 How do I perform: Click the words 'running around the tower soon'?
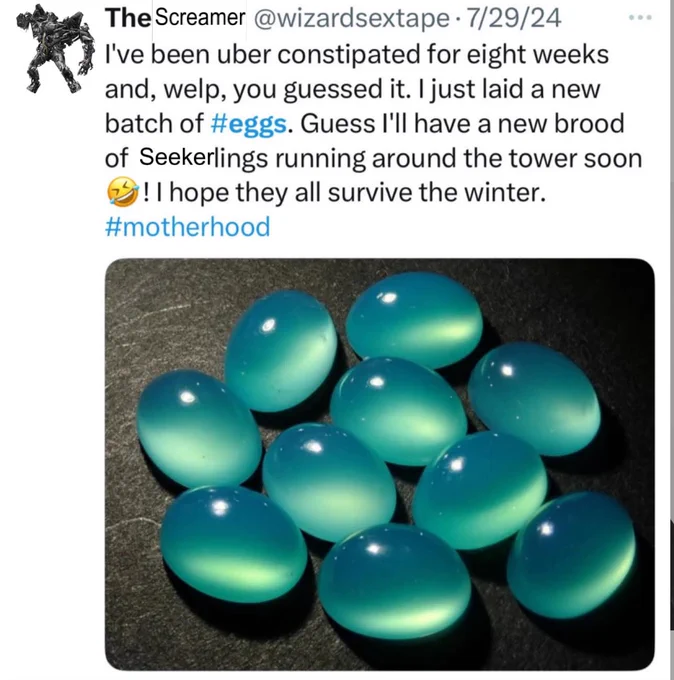458,158
